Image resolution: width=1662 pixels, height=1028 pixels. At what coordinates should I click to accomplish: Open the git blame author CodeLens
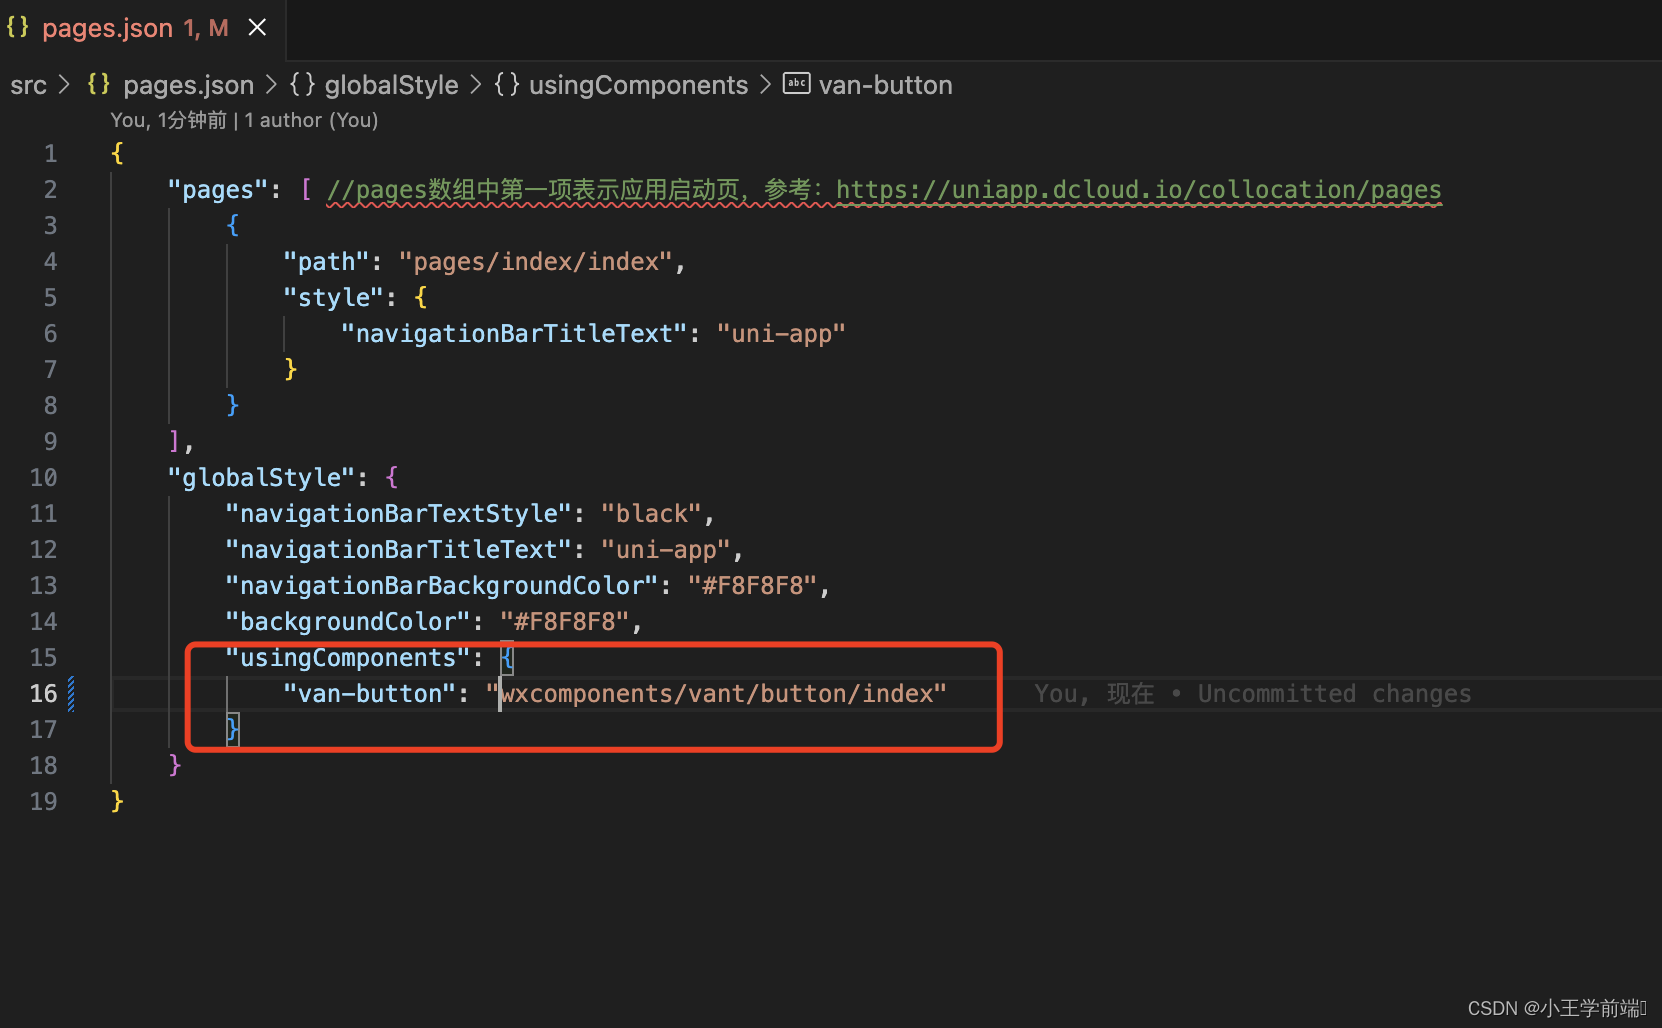(244, 120)
